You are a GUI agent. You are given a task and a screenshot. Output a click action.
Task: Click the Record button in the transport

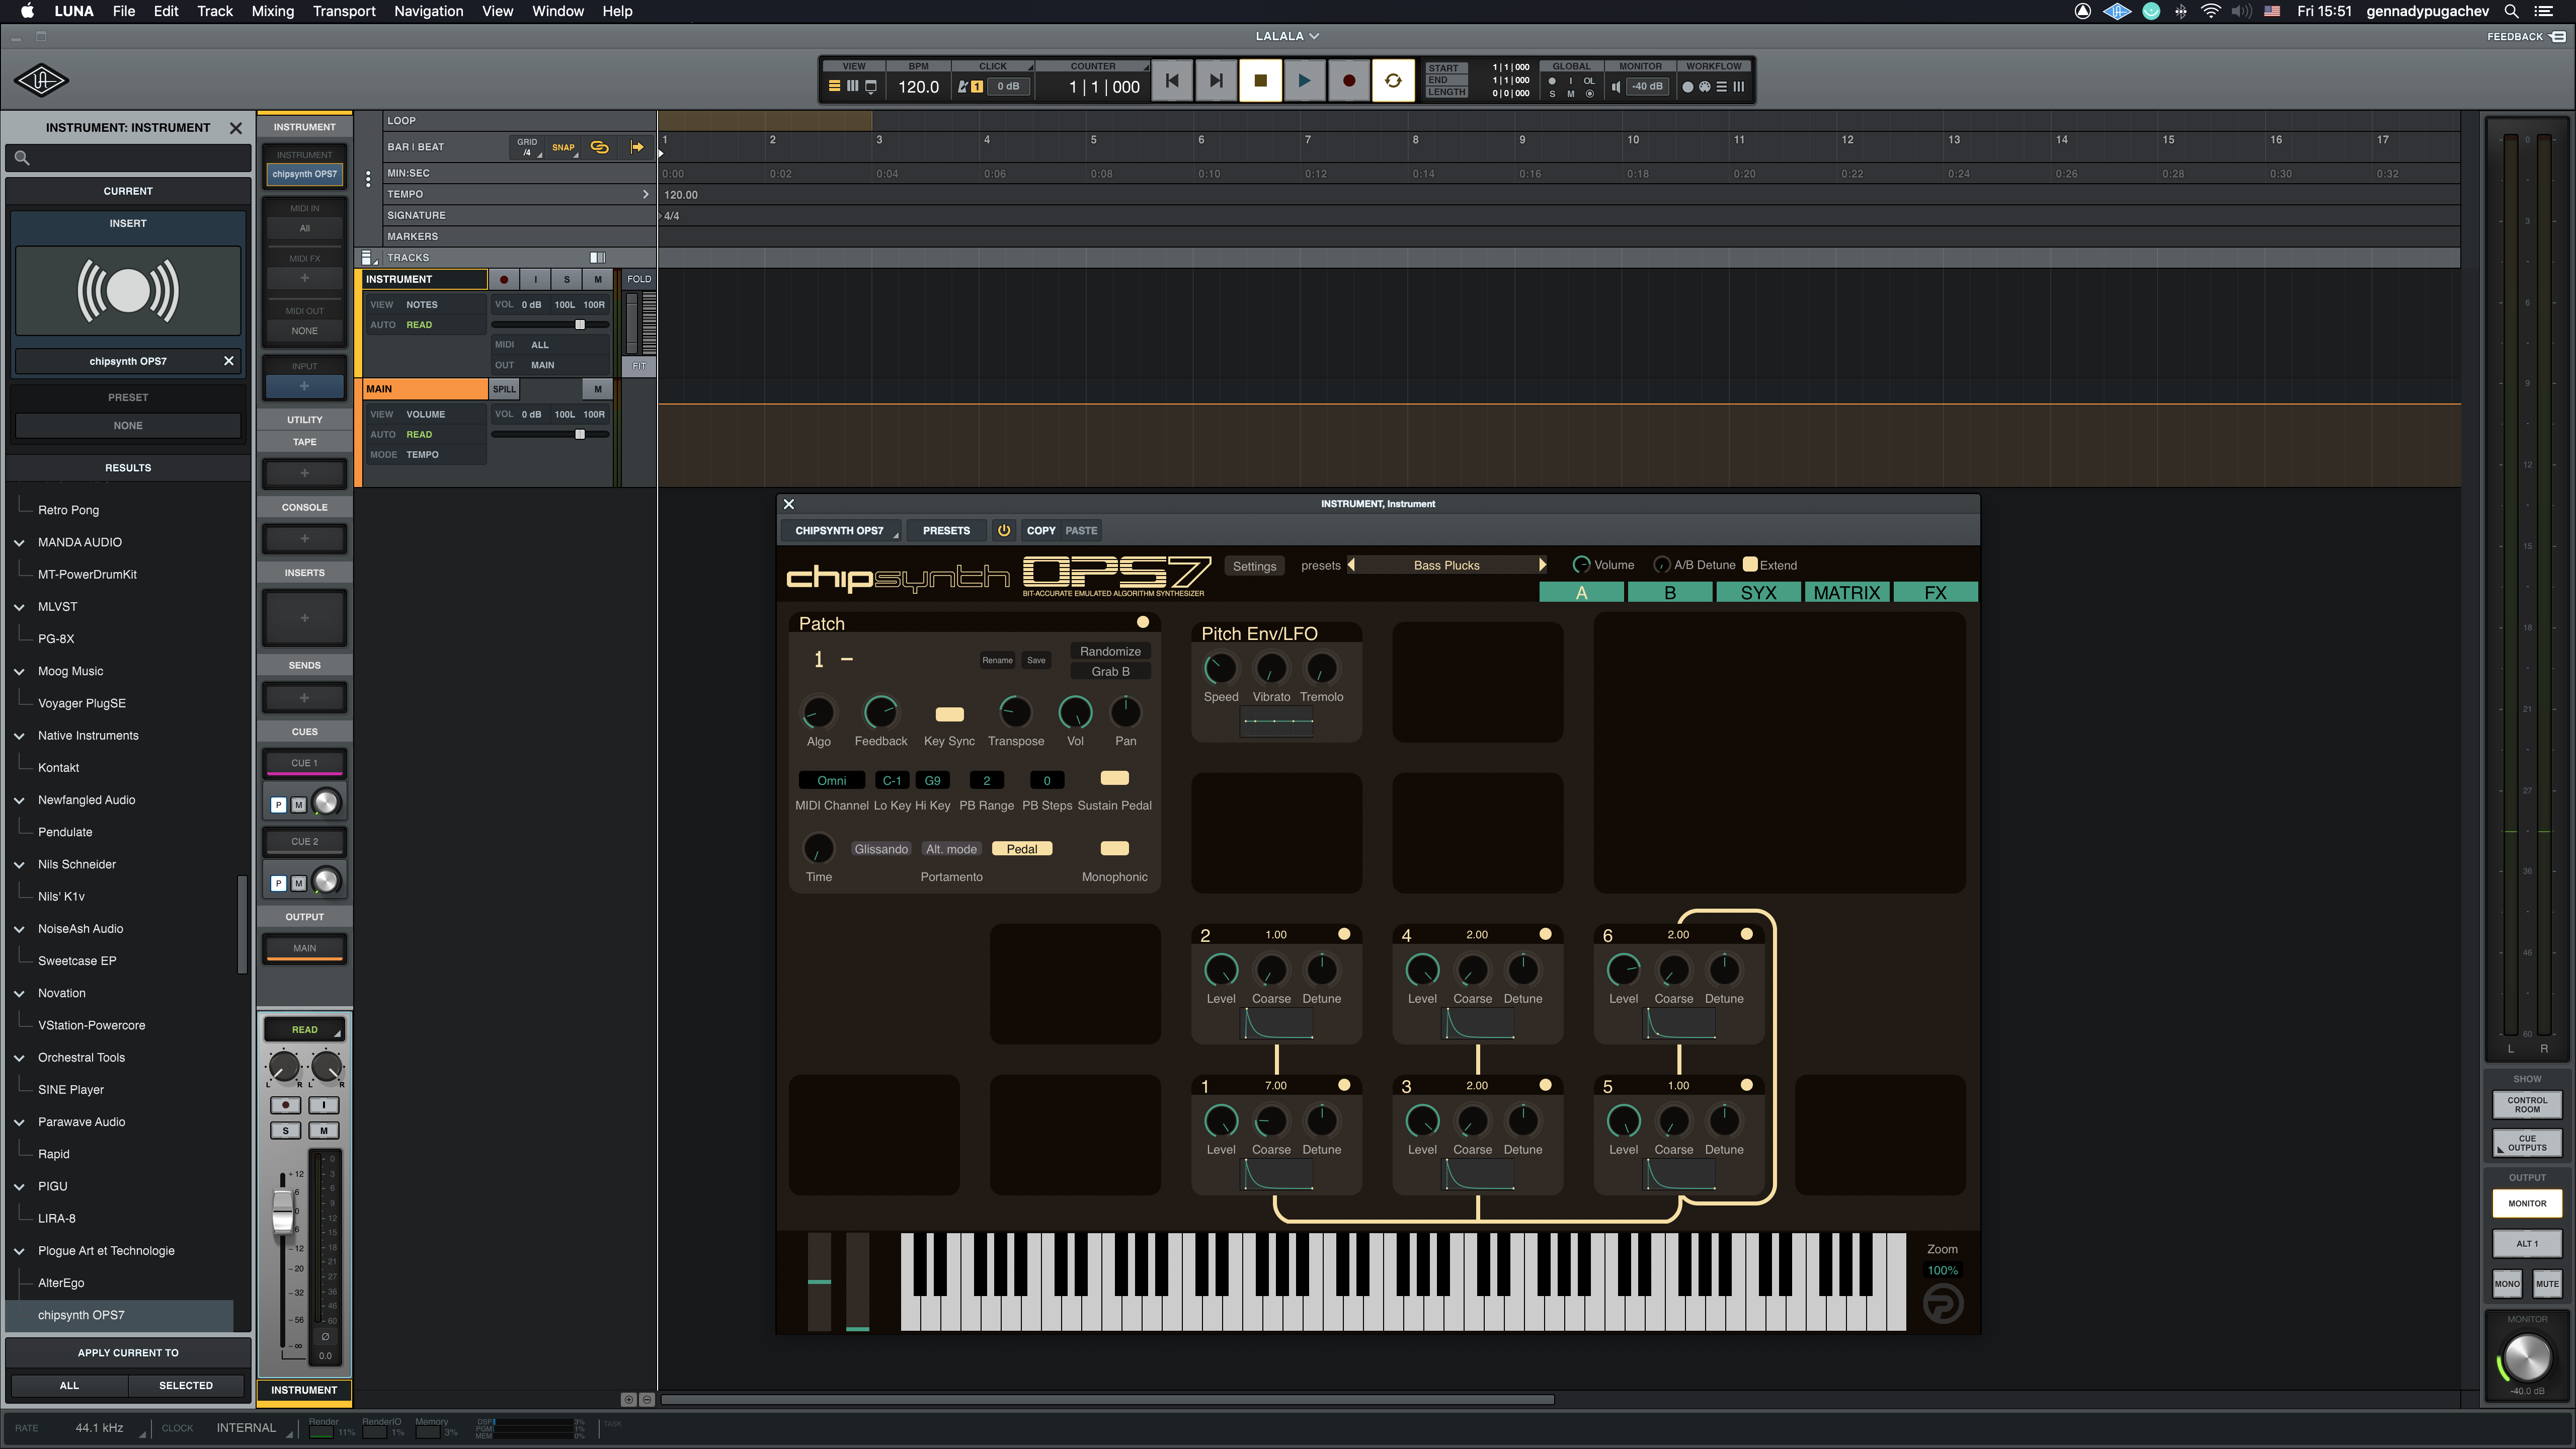point(1348,81)
